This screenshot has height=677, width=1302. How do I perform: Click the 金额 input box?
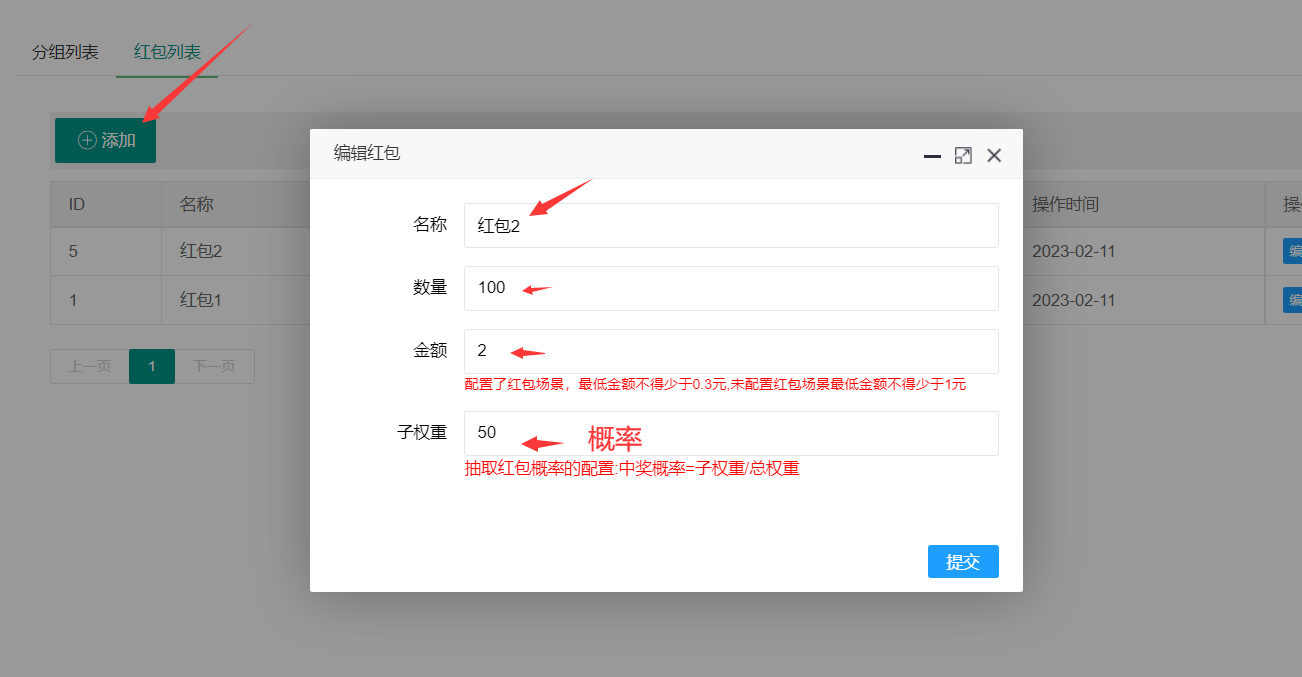pyautogui.click(x=730, y=351)
